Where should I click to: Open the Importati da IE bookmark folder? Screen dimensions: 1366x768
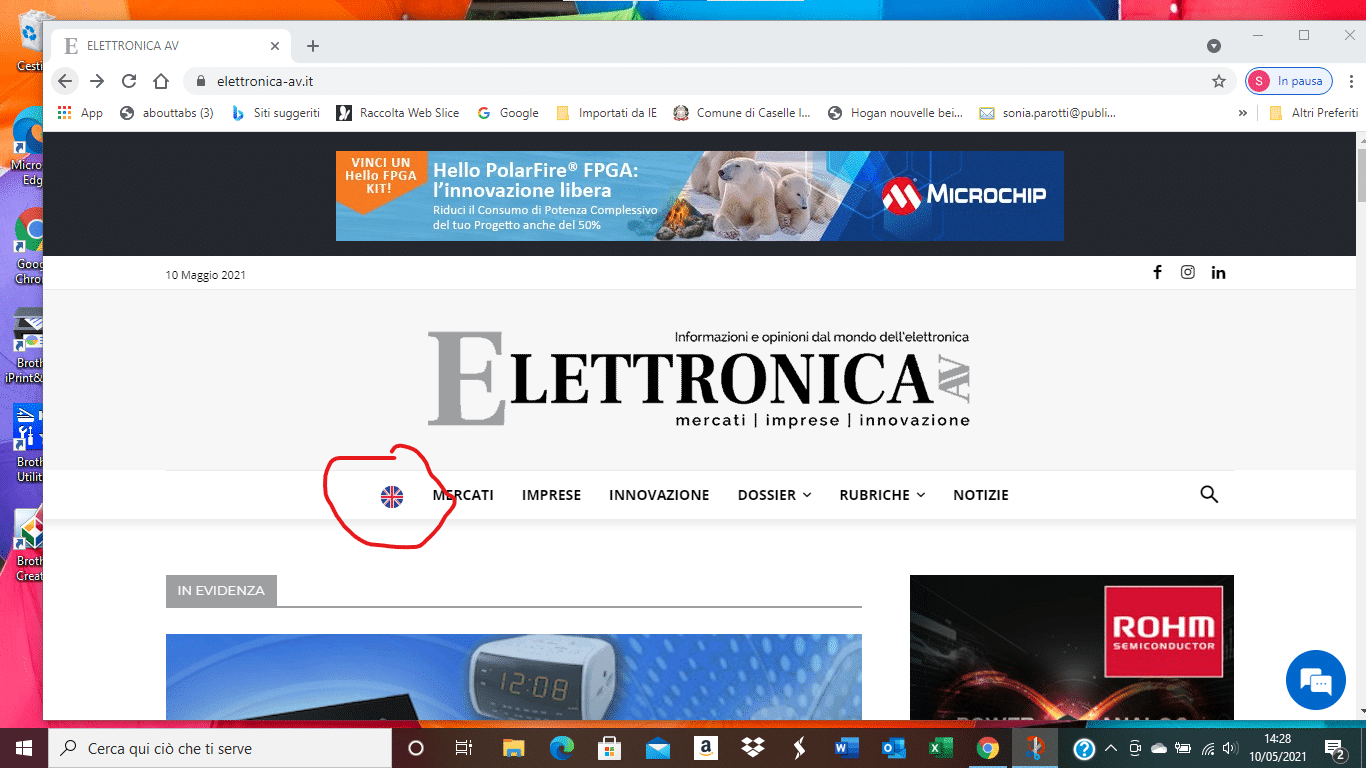click(x=606, y=113)
